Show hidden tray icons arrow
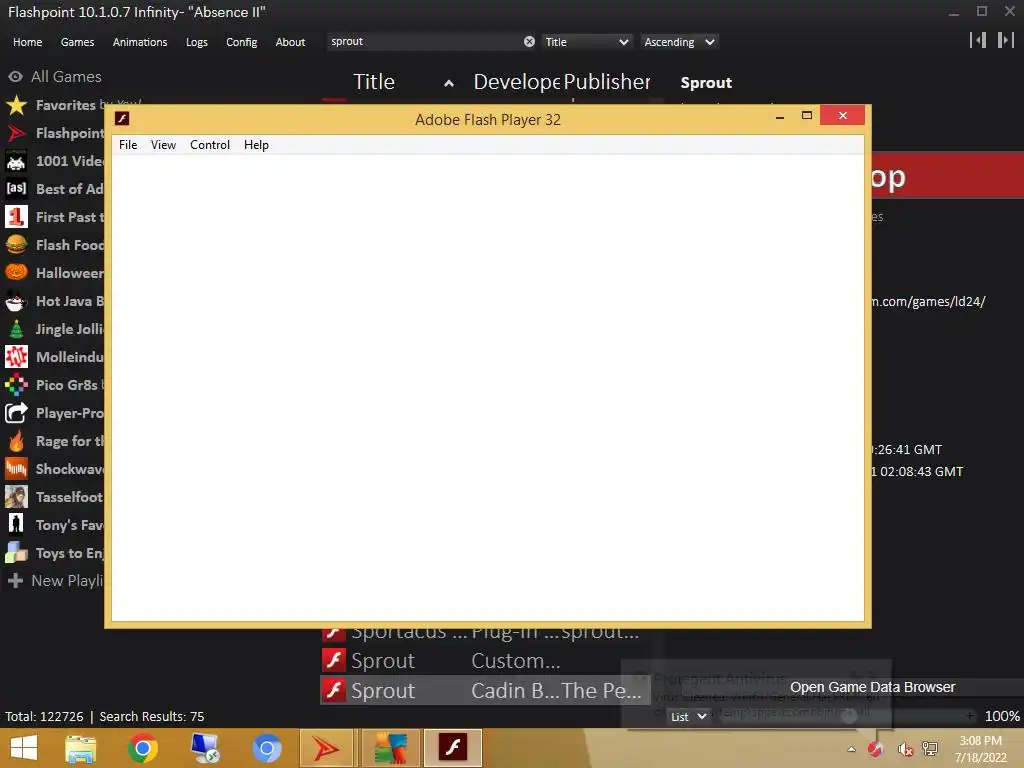The height and width of the screenshot is (768, 1024). [851, 749]
